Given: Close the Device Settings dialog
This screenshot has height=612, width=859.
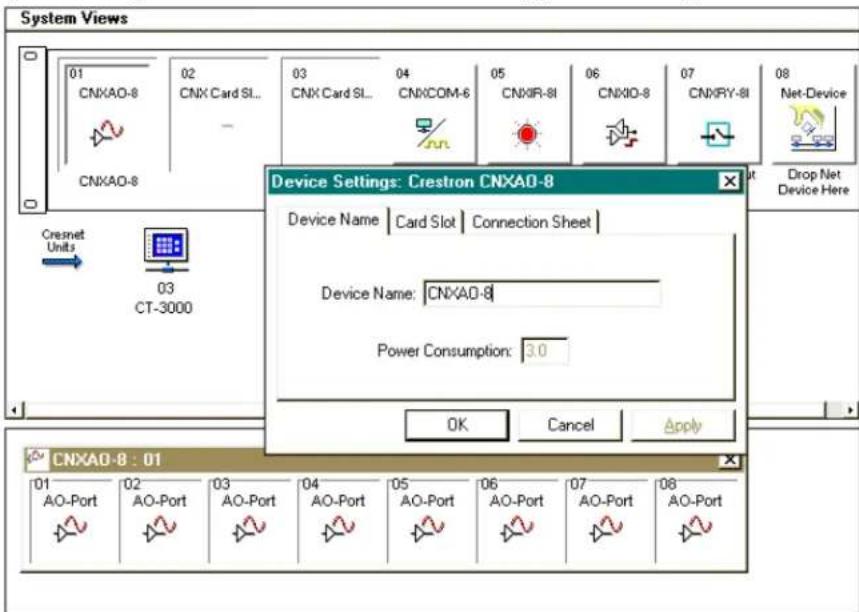Looking at the screenshot, I should [729, 181].
